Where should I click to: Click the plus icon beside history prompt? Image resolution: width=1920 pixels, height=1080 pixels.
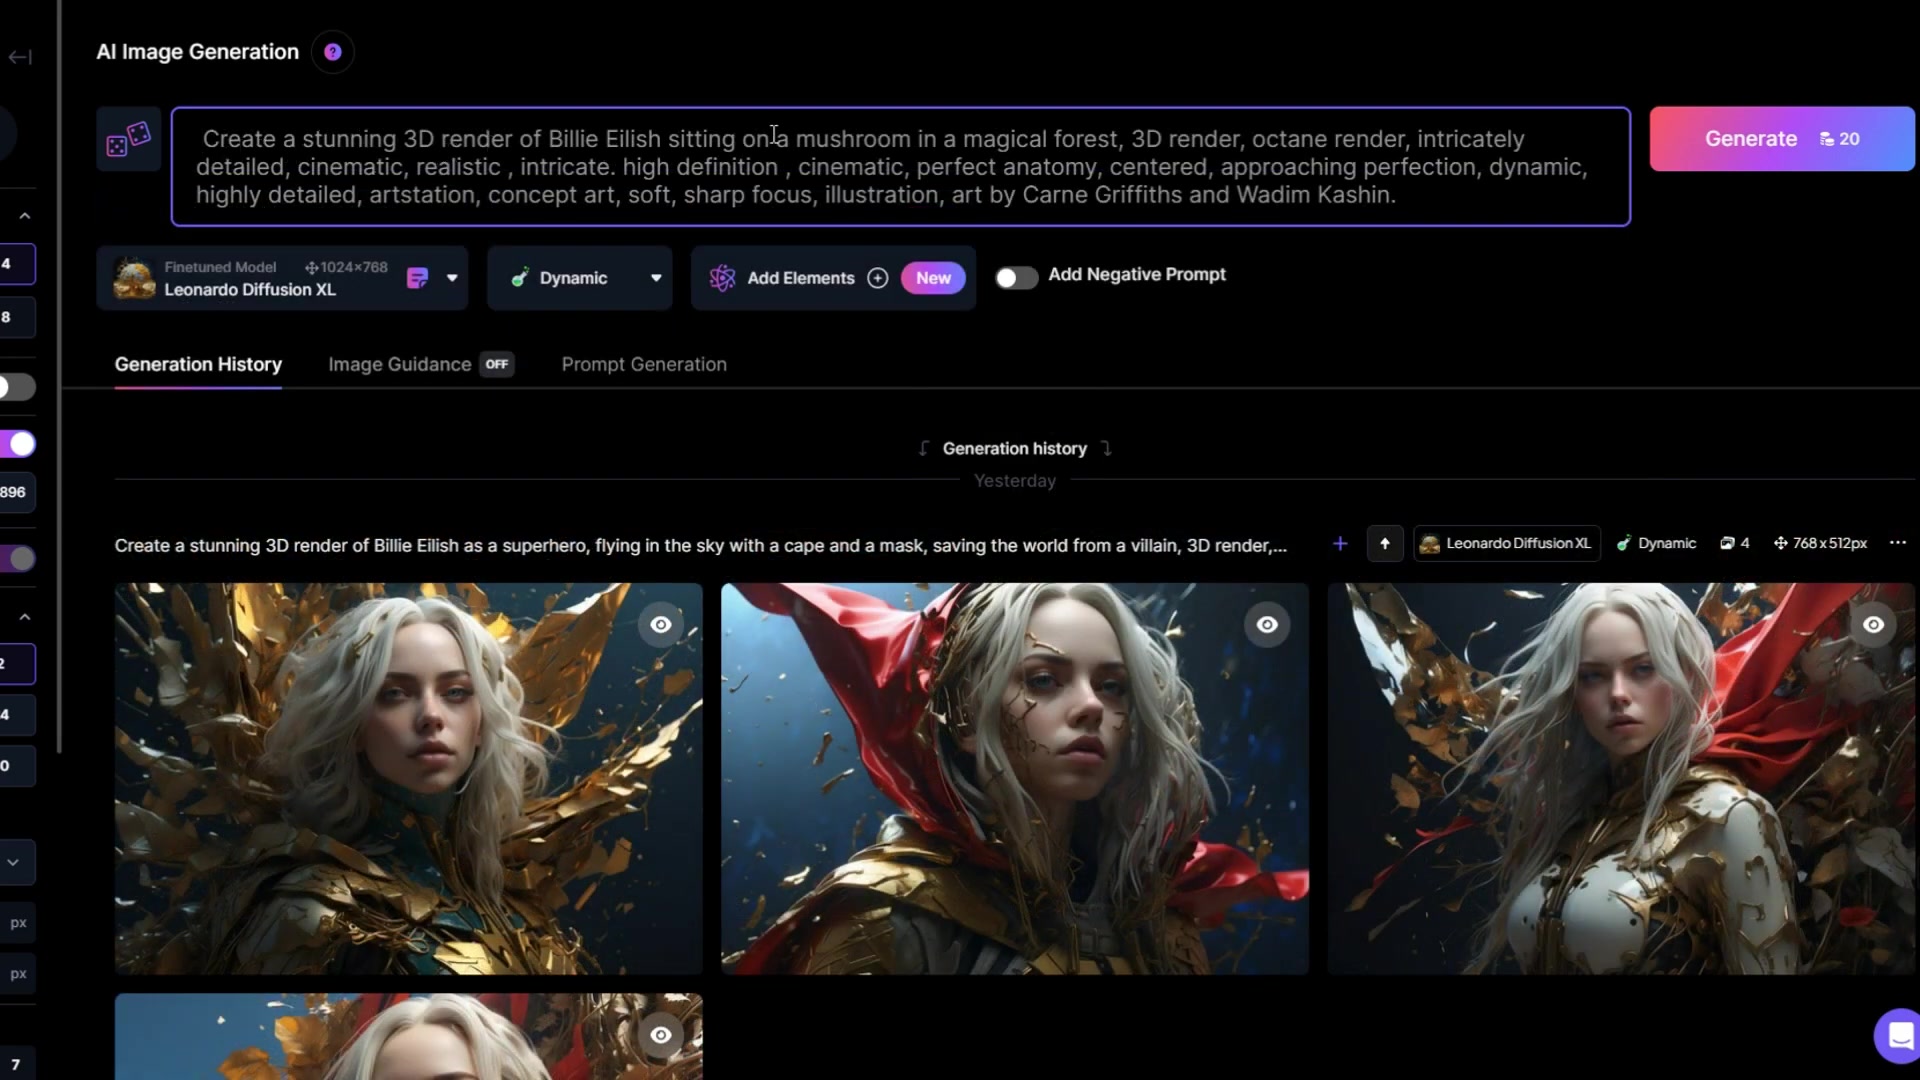pos(1340,544)
